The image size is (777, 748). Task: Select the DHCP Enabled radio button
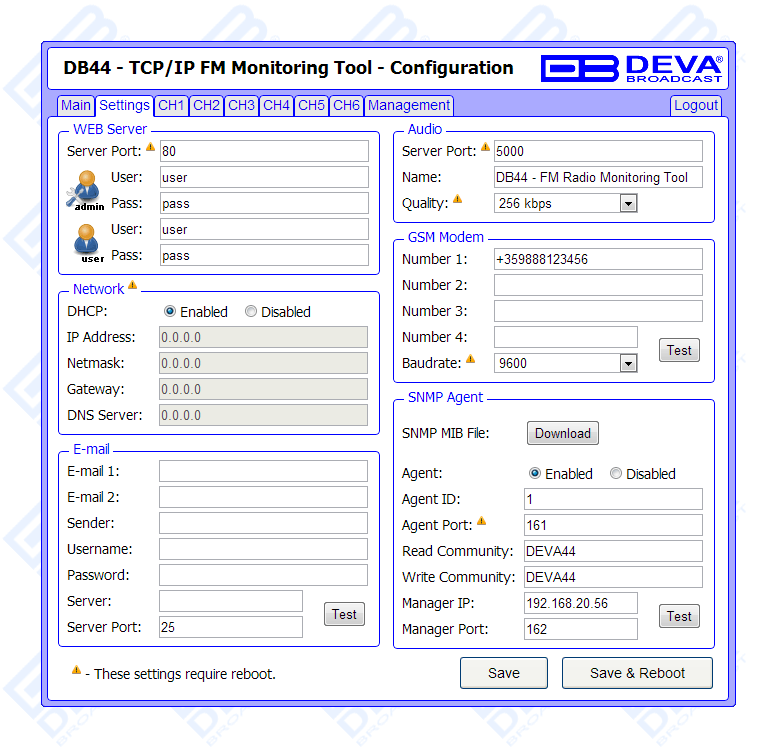click(x=170, y=312)
